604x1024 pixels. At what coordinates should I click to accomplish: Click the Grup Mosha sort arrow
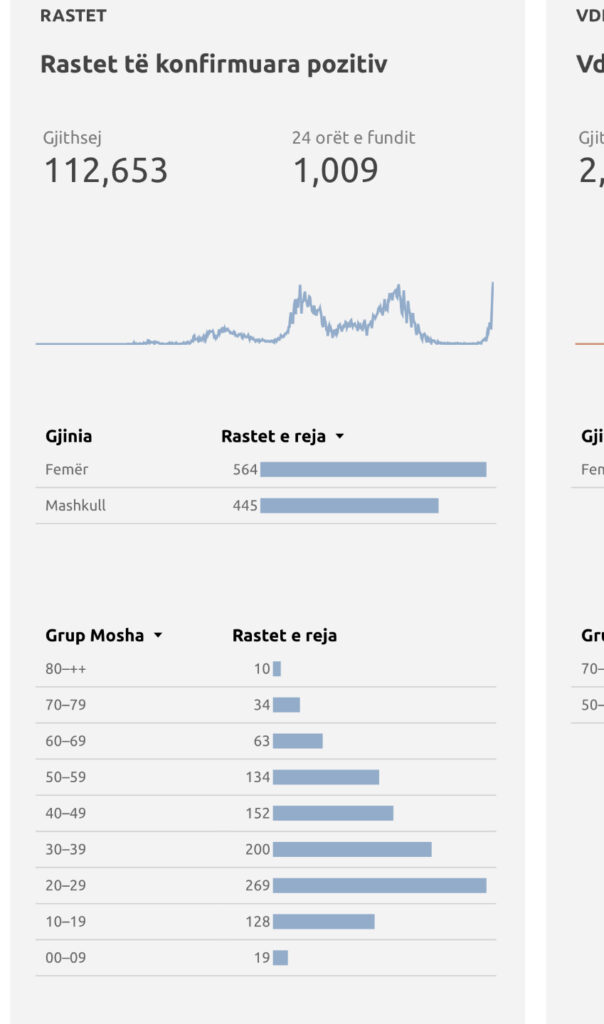[158, 635]
